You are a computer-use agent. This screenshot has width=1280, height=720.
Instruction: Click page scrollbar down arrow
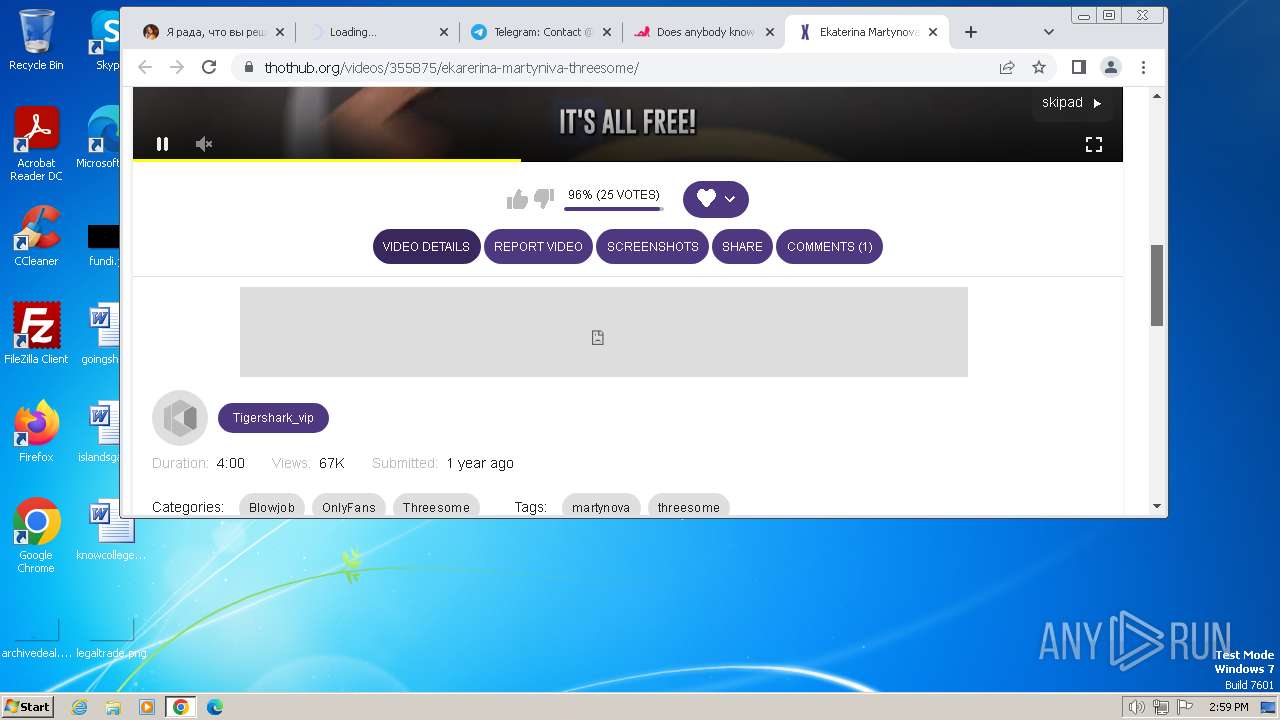(1157, 506)
